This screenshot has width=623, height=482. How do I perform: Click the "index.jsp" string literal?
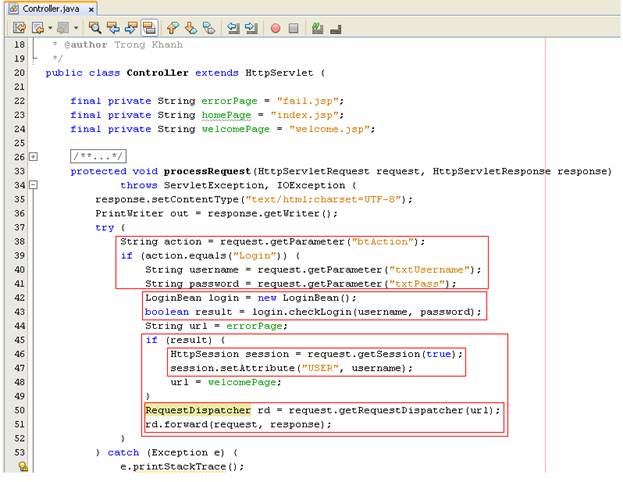click(304, 115)
